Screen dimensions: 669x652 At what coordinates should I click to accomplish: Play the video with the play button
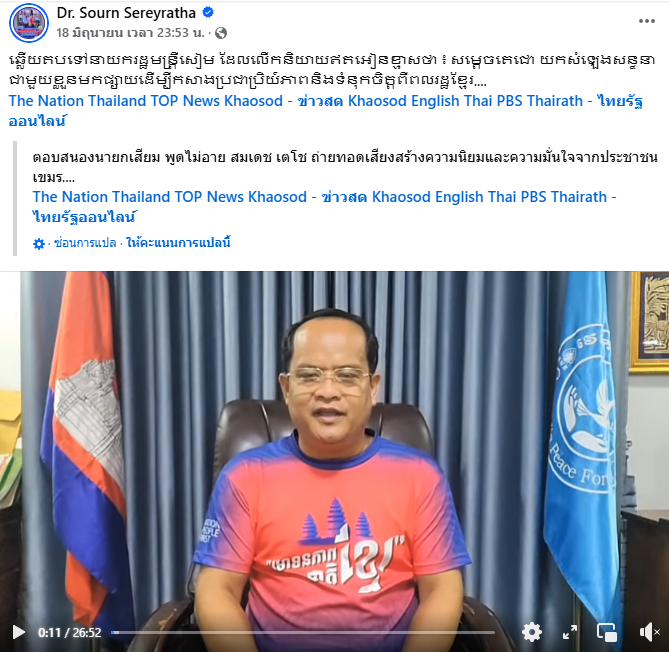tap(18, 632)
